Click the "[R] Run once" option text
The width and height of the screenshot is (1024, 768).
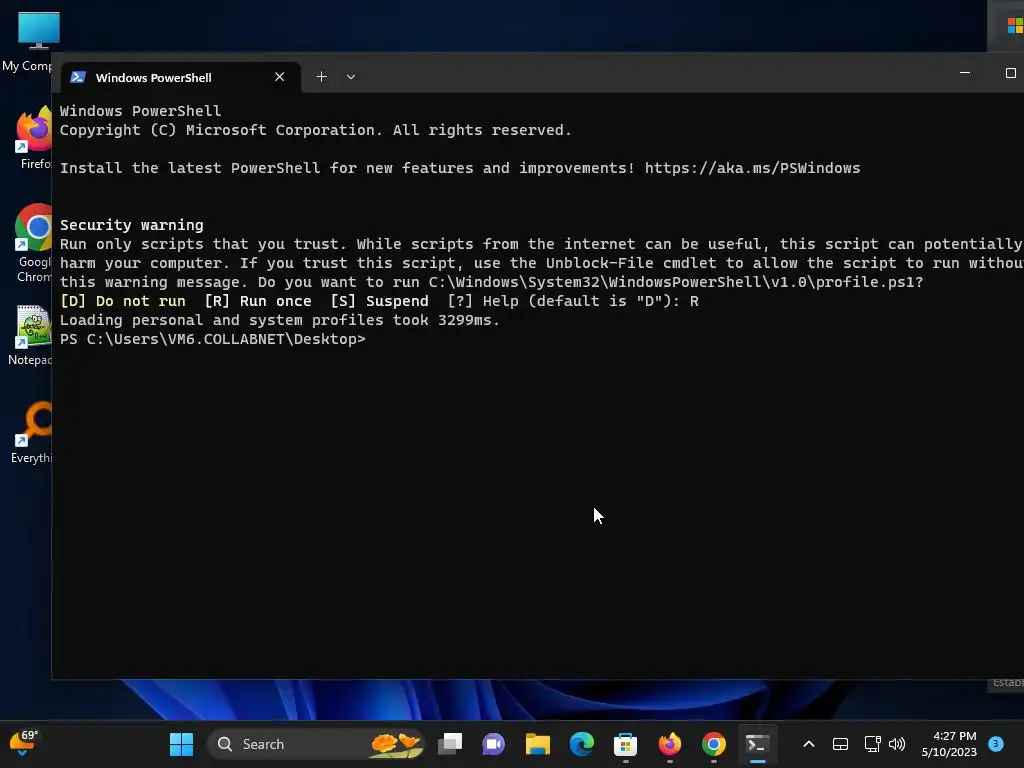258,301
